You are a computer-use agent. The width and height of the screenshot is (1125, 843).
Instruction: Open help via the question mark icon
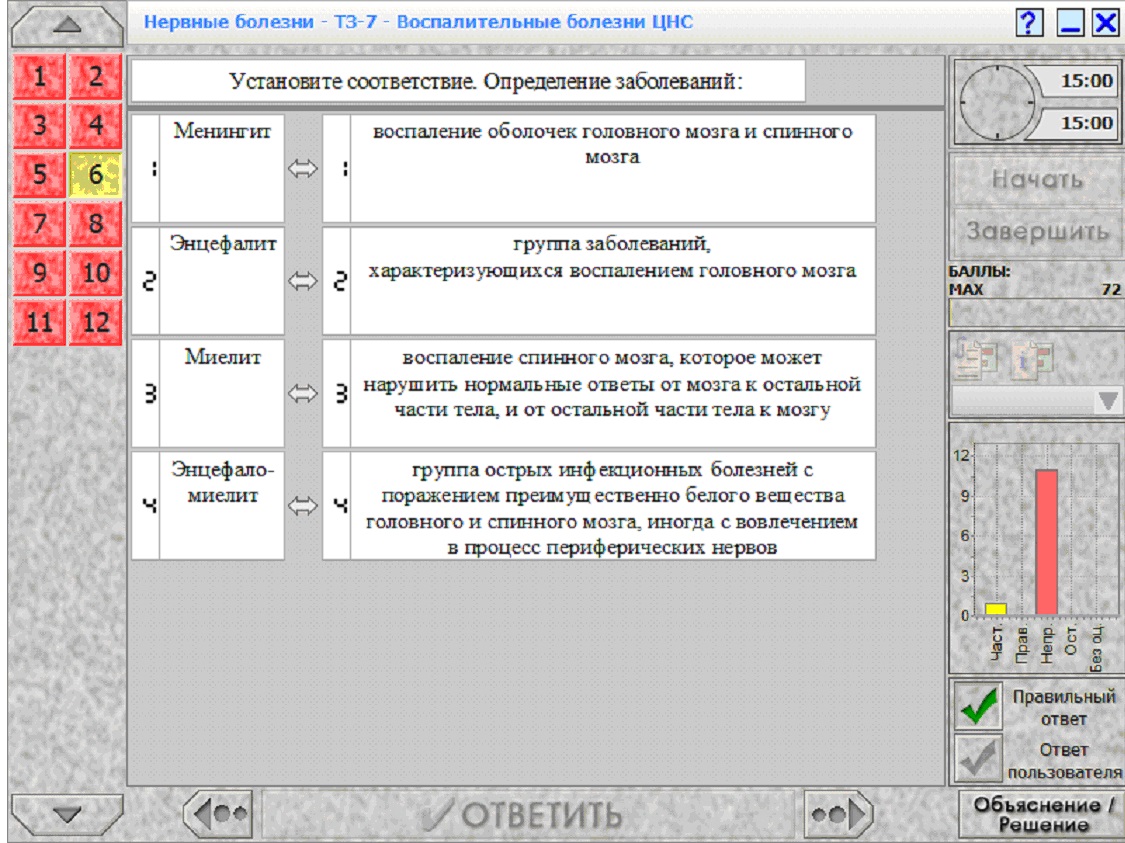(x=1029, y=22)
